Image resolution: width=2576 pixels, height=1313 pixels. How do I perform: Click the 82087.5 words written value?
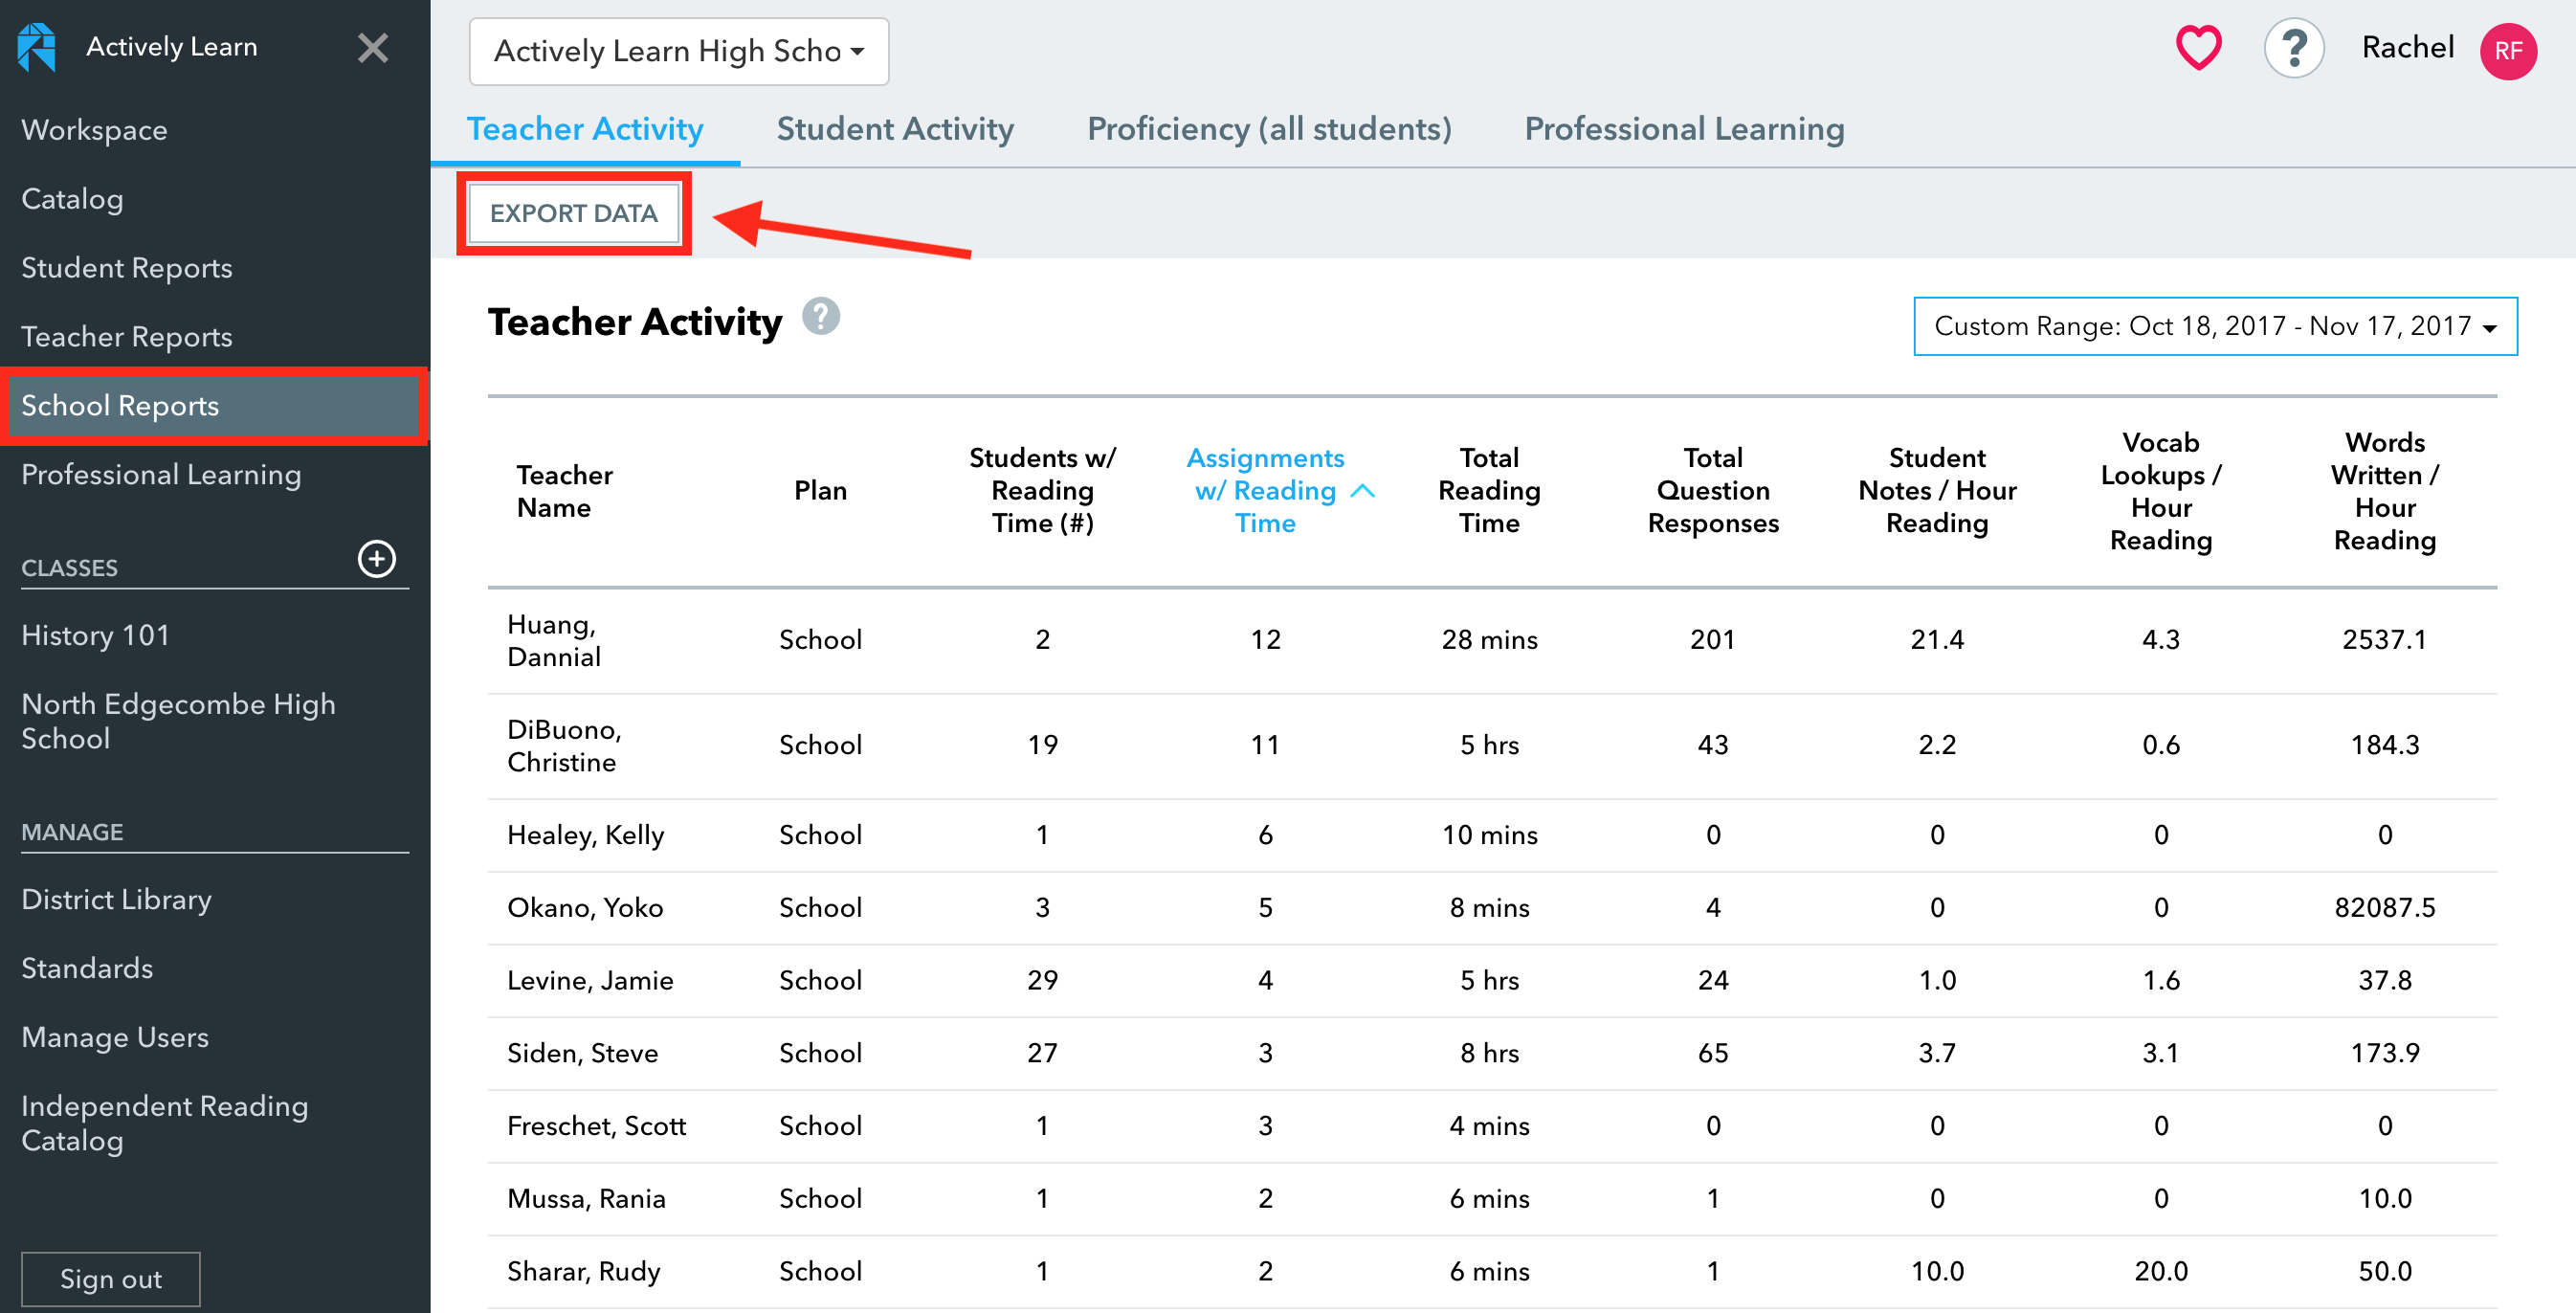point(2385,908)
